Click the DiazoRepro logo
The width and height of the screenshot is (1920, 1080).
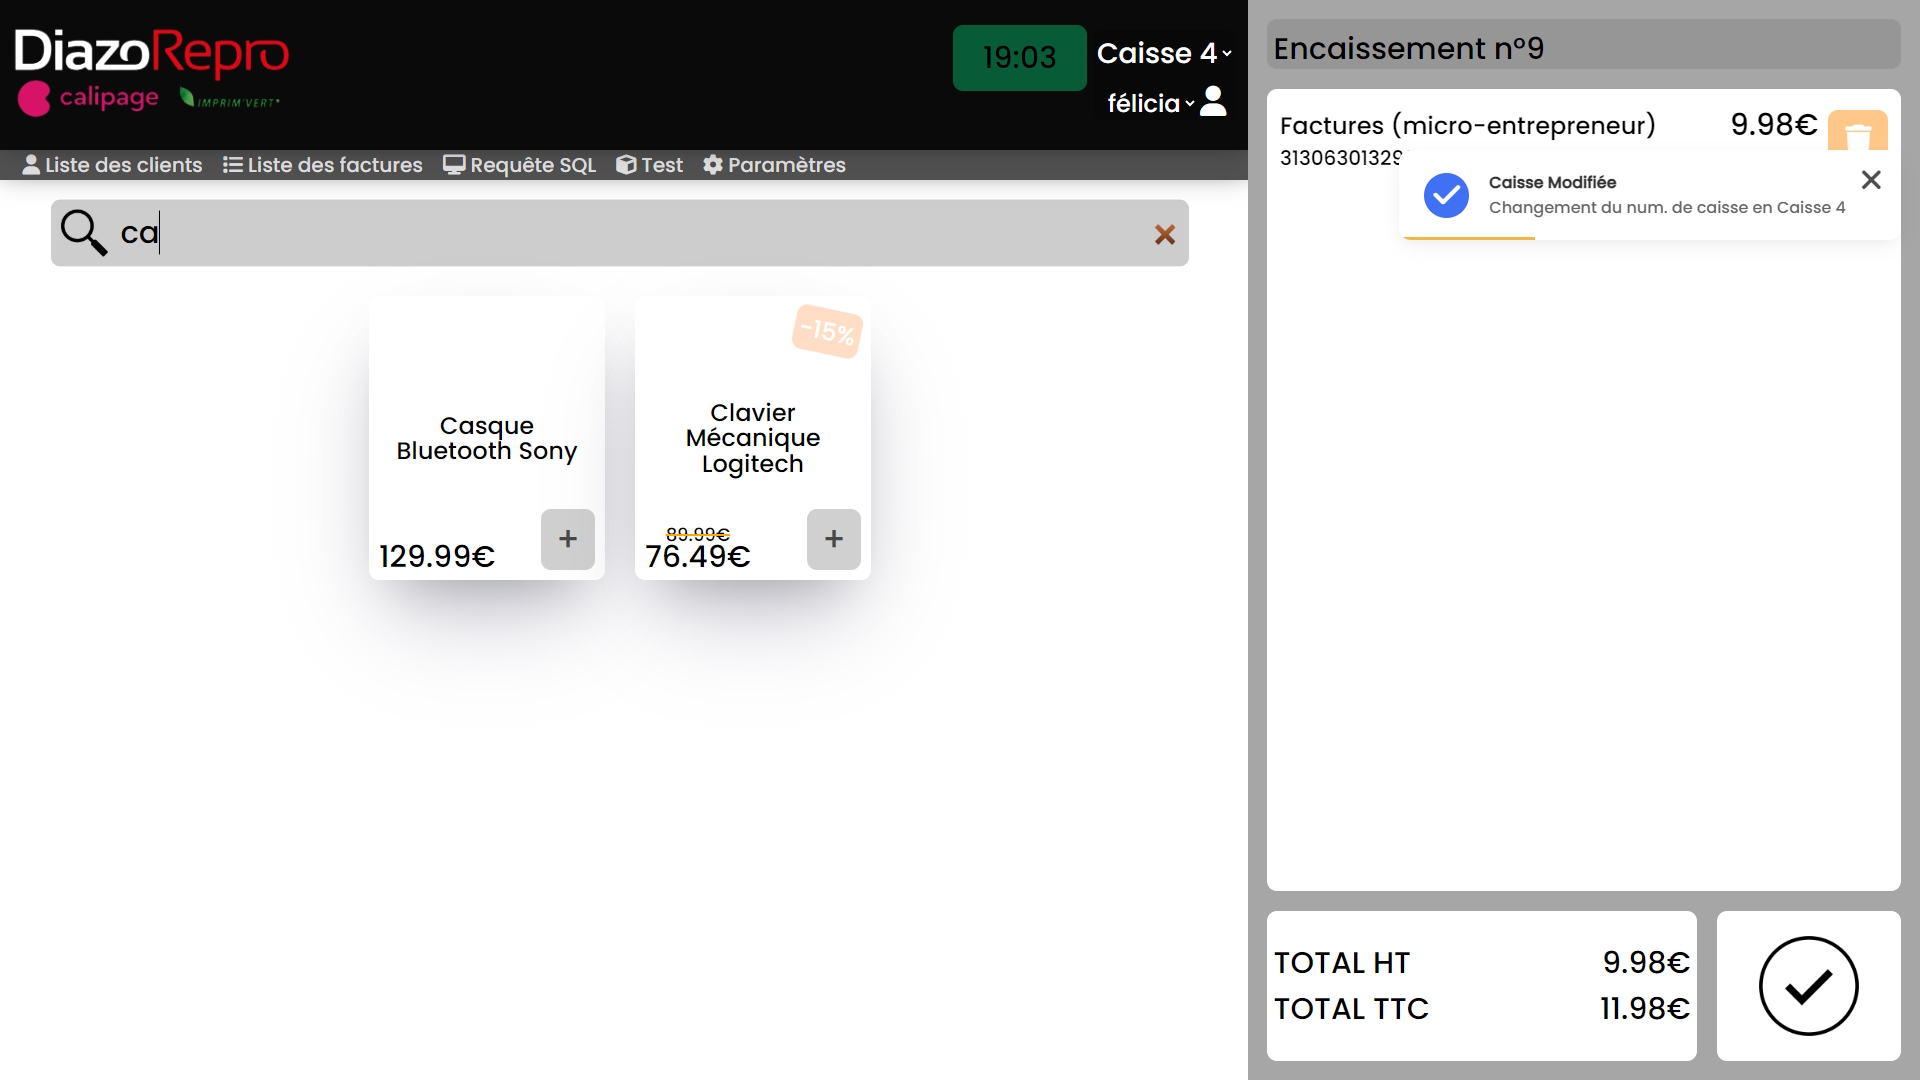(x=151, y=53)
